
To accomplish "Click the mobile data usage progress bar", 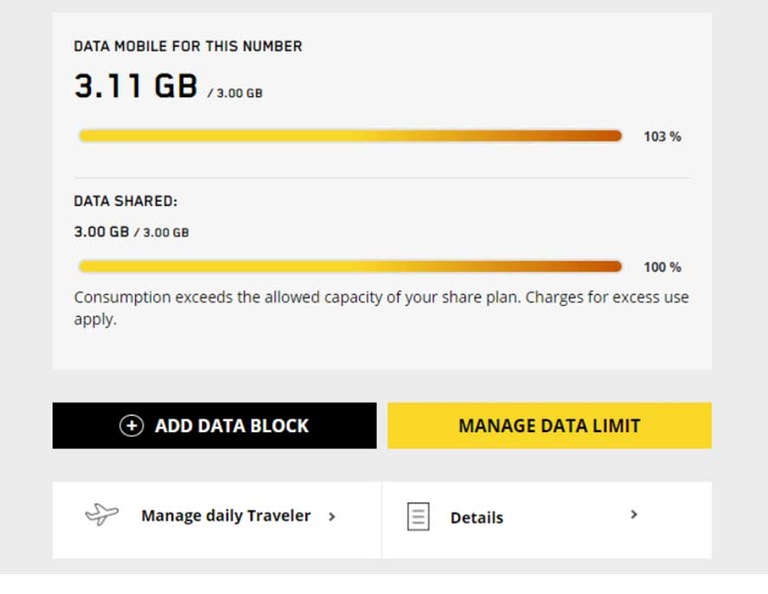I will (x=350, y=136).
